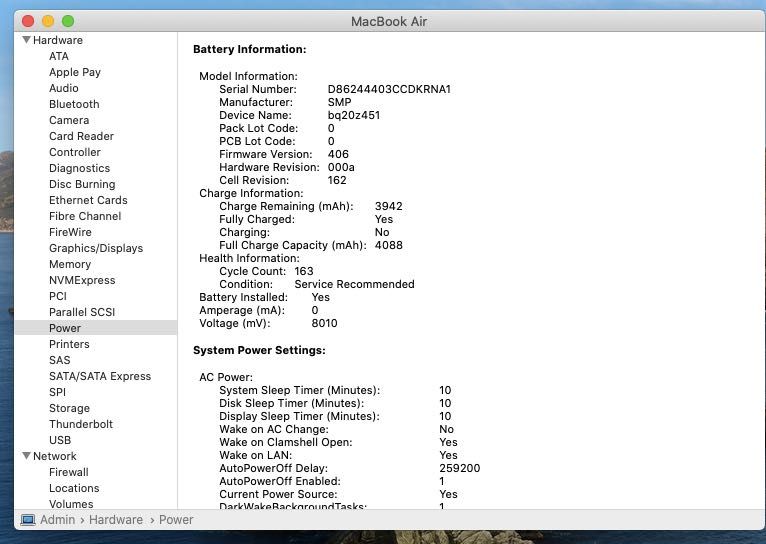
Task: Select FireWire in the sidebar
Action: point(70,232)
